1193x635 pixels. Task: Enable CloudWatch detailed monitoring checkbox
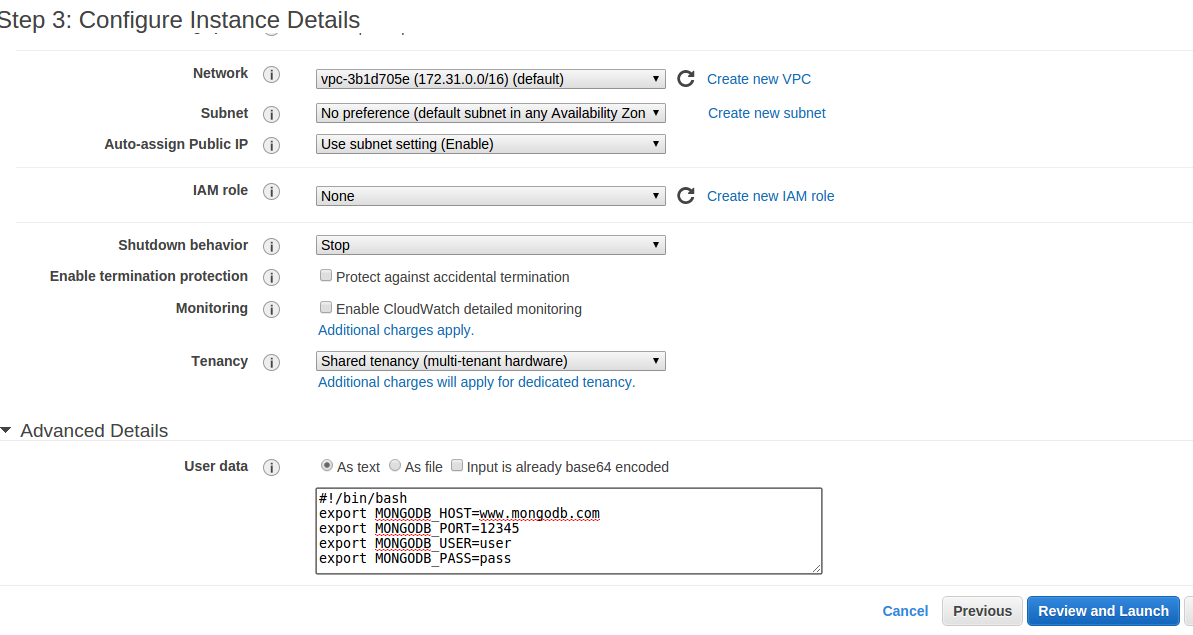point(326,308)
